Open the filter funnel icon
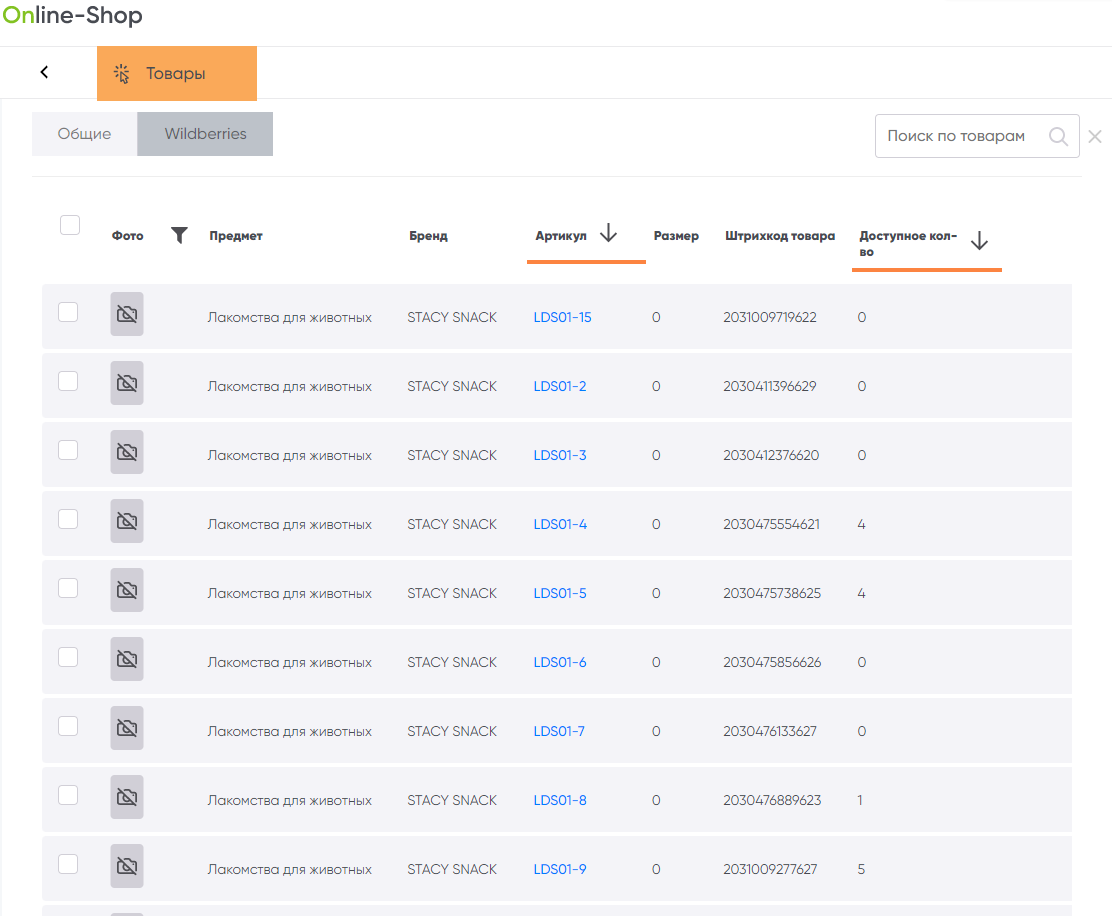The image size is (1112, 916). click(x=179, y=235)
